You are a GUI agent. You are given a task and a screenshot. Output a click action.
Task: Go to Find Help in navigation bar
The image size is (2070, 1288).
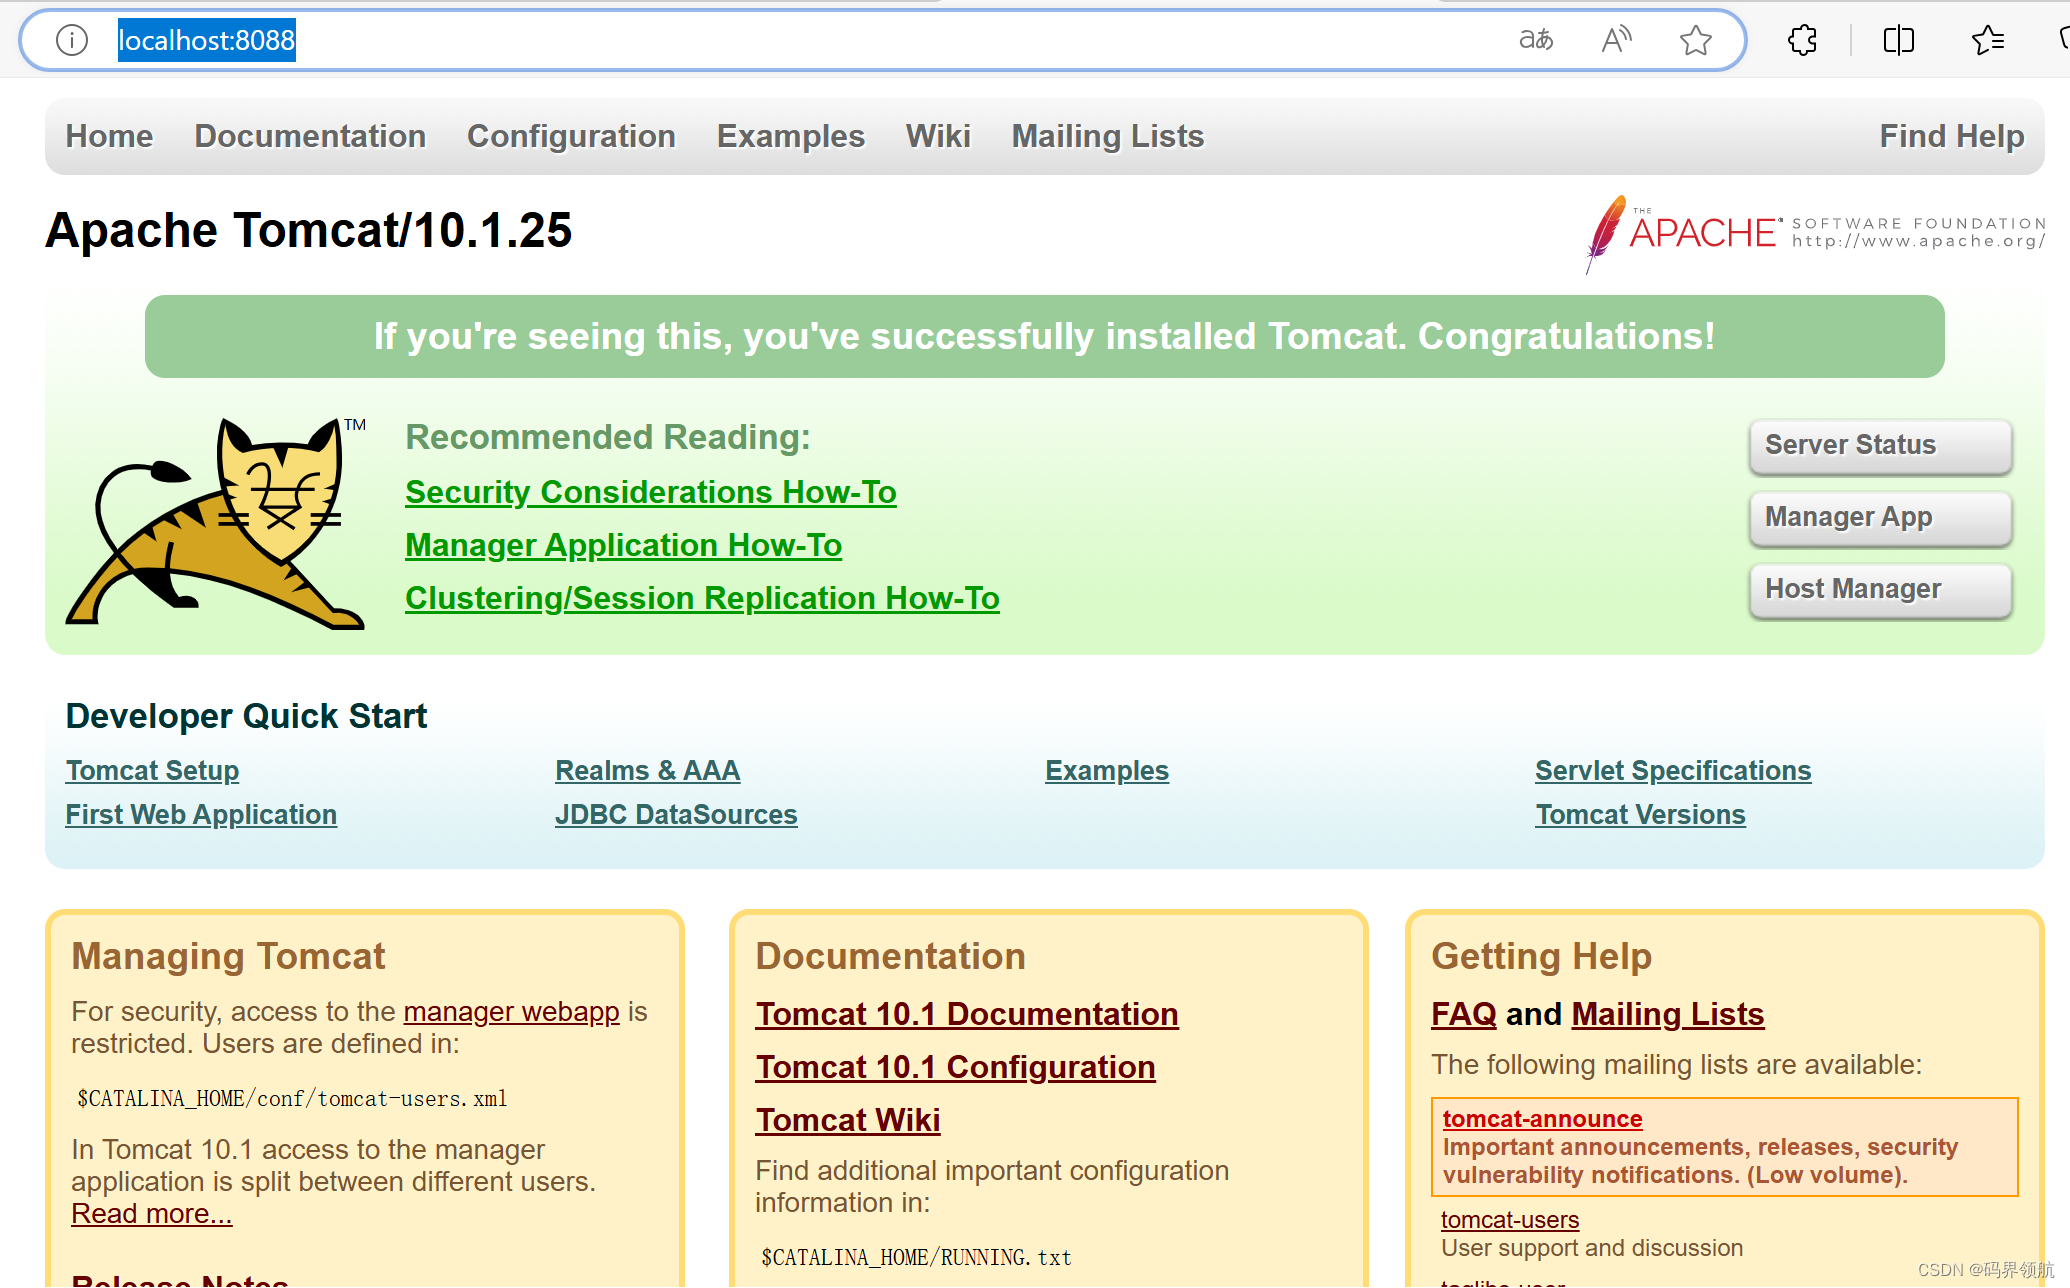(1951, 136)
